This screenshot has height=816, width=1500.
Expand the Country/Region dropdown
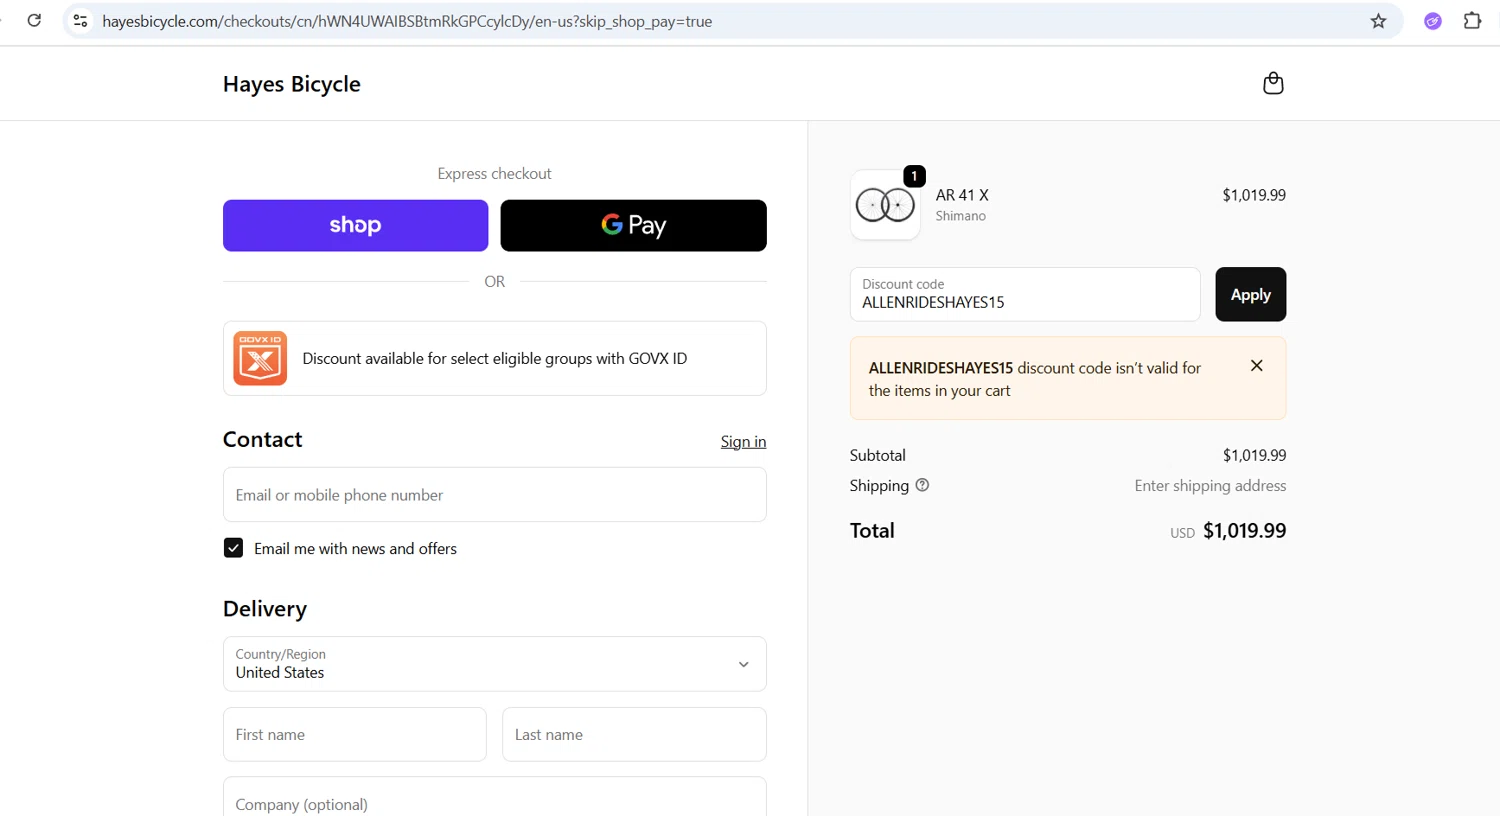click(495, 664)
